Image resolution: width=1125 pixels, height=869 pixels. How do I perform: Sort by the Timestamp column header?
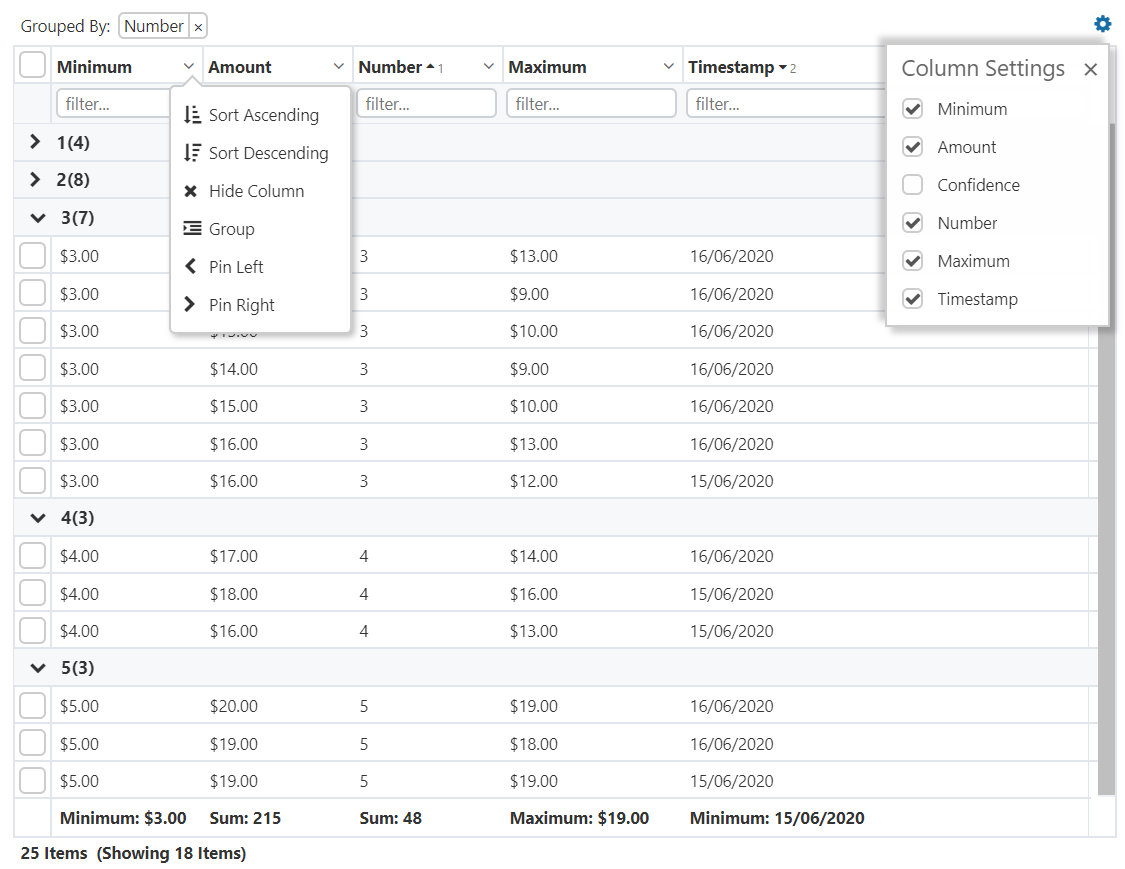(x=730, y=67)
